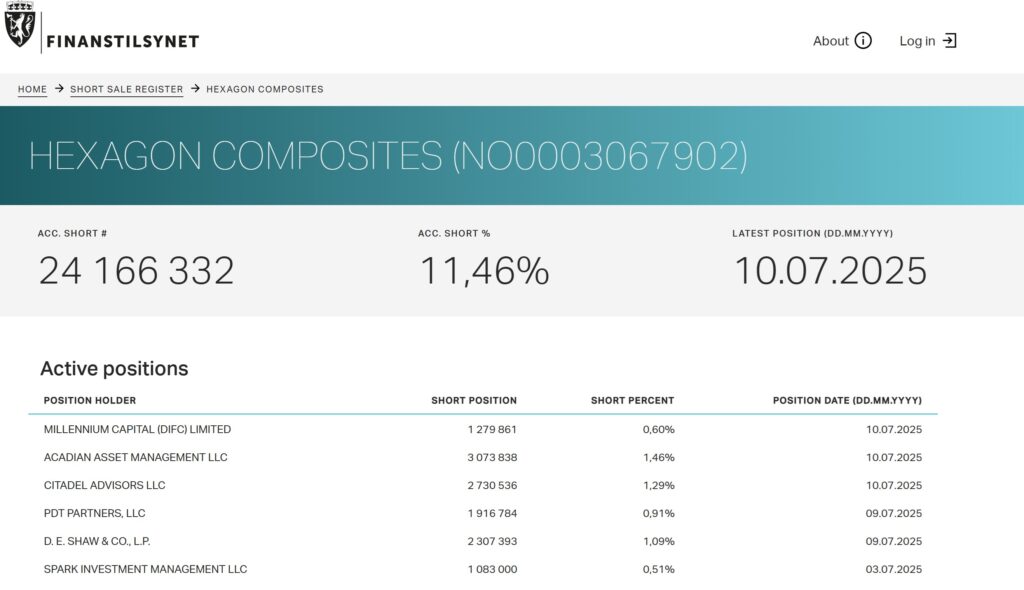
Task: Click PDT Partners' position date 09.07.2025
Action: [894, 514]
